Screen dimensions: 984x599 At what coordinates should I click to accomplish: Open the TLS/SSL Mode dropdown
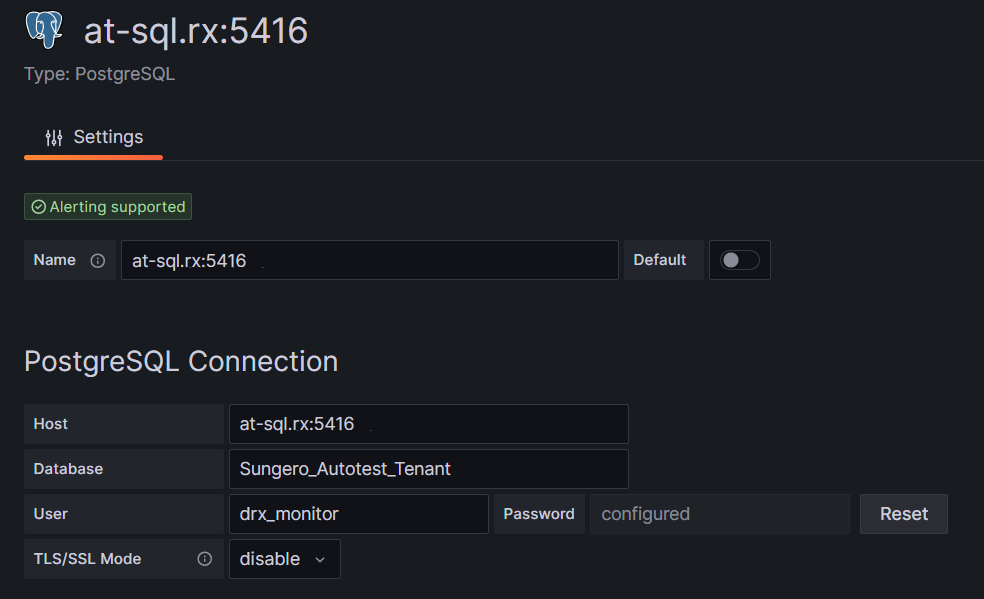pos(284,559)
